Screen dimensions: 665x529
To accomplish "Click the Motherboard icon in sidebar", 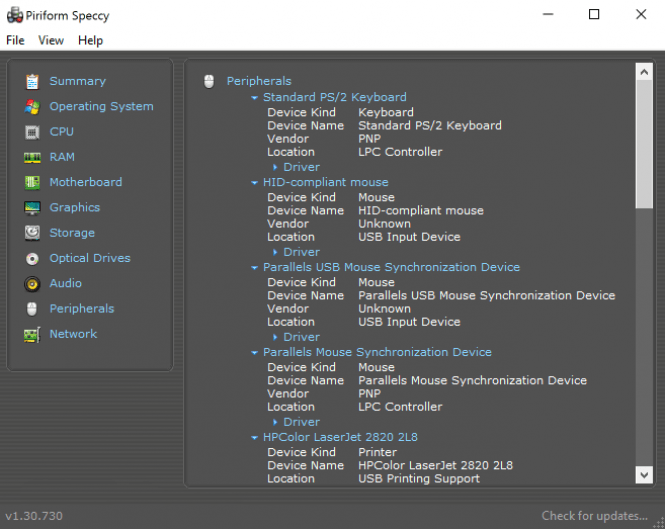I will click(x=32, y=183).
